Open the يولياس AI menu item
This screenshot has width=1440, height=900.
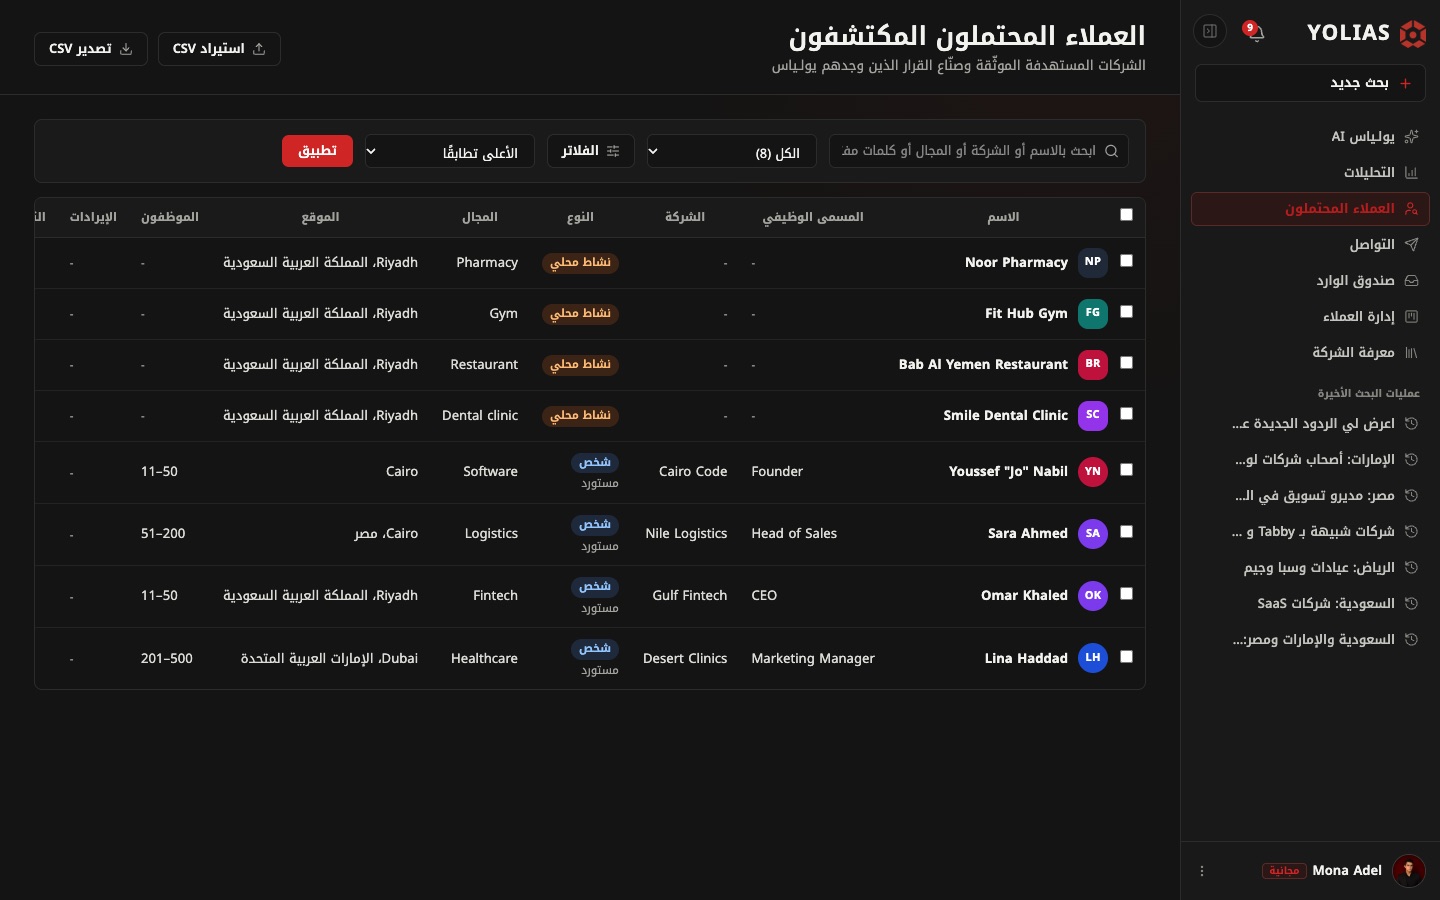pyautogui.click(x=1310, y=137)
